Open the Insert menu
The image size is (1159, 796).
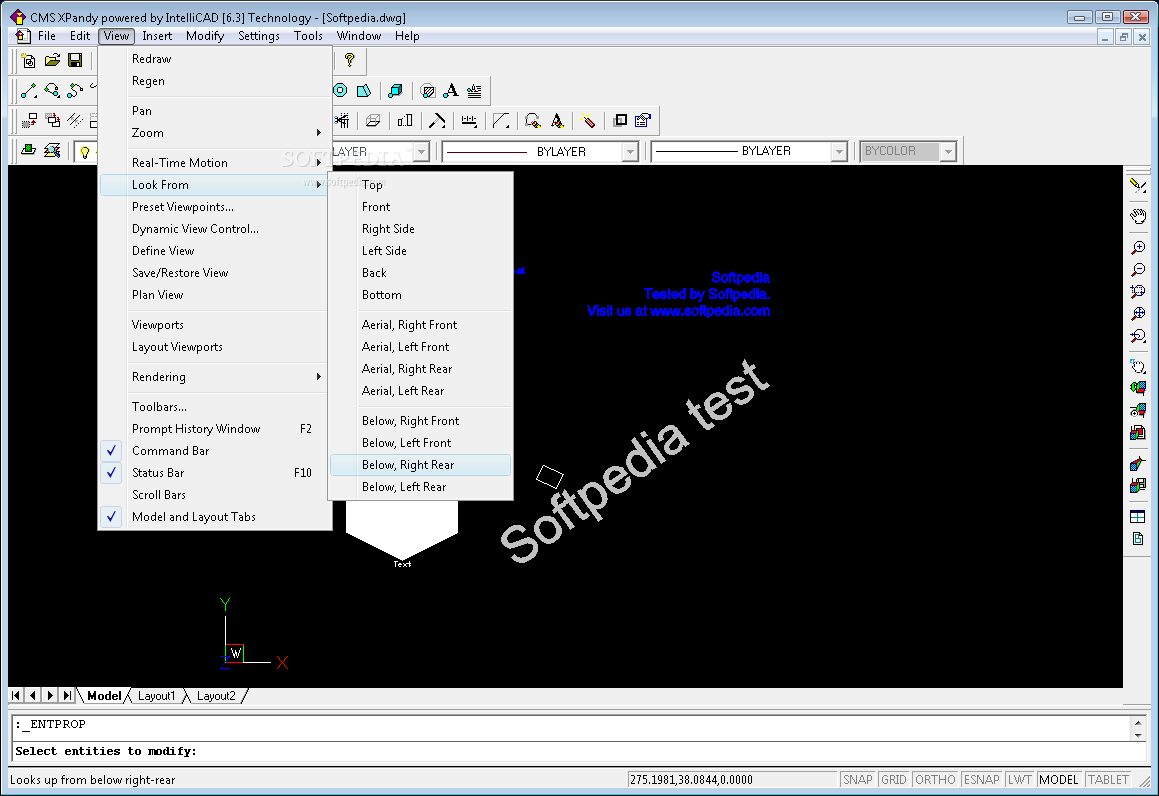tap(157, 35)
